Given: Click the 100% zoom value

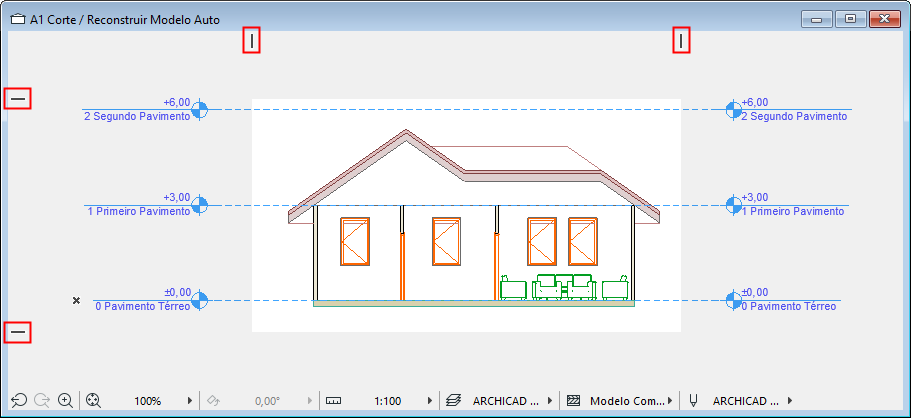Looking at the screenshot, I should [x=148, y=401].
